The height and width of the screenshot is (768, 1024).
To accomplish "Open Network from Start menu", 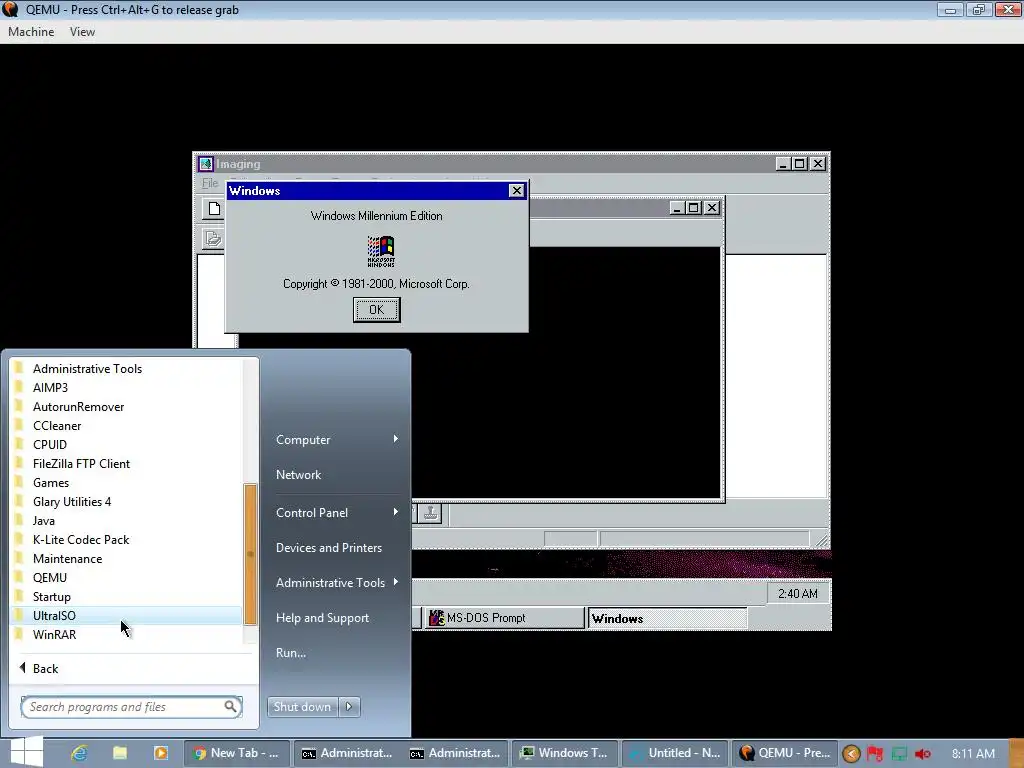I will 298,475.
